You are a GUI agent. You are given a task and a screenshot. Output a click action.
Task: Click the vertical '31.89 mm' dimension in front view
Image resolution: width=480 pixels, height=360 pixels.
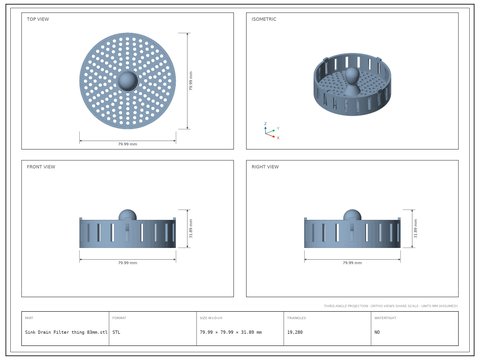click(191, 229)
